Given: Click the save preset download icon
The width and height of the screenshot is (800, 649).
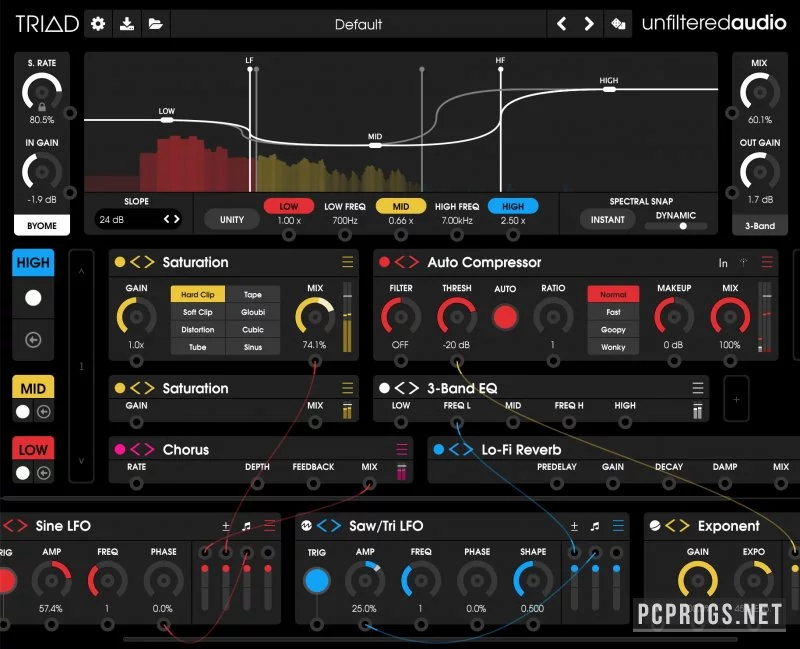Looking at the screenshot, I should tap(127, 23).
